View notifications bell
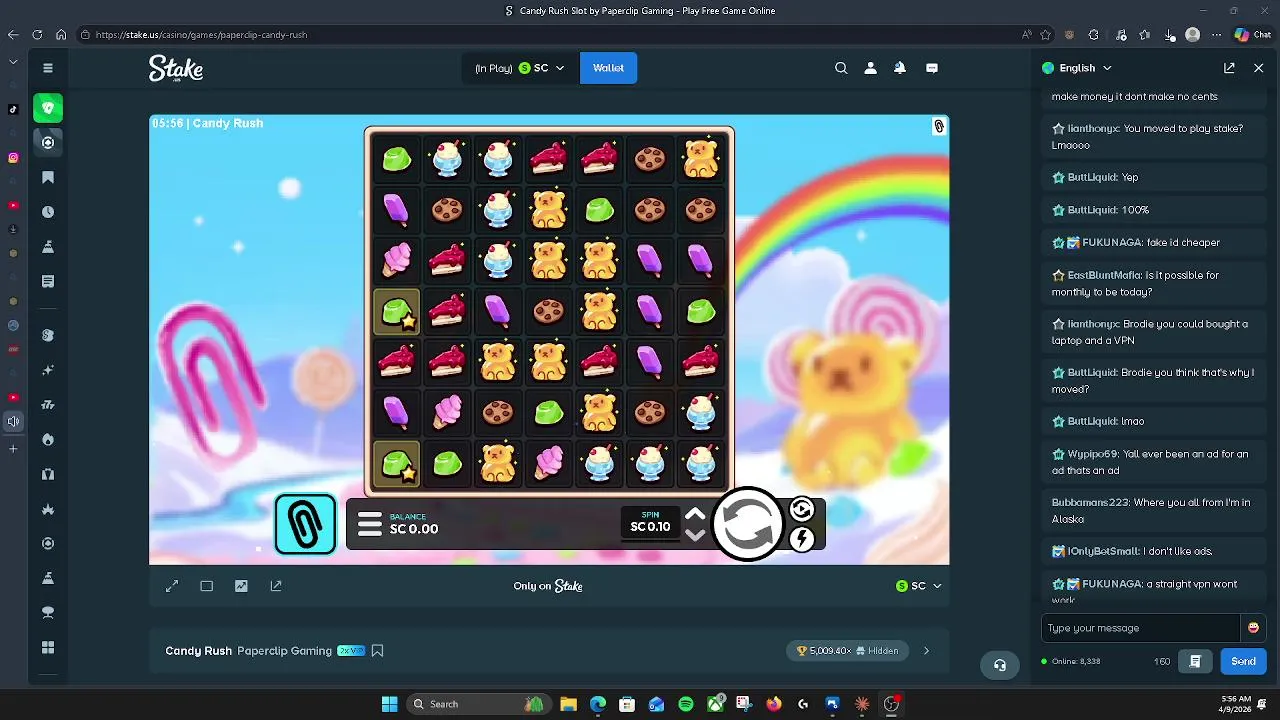1280x720 pixels. click(900, 68)
